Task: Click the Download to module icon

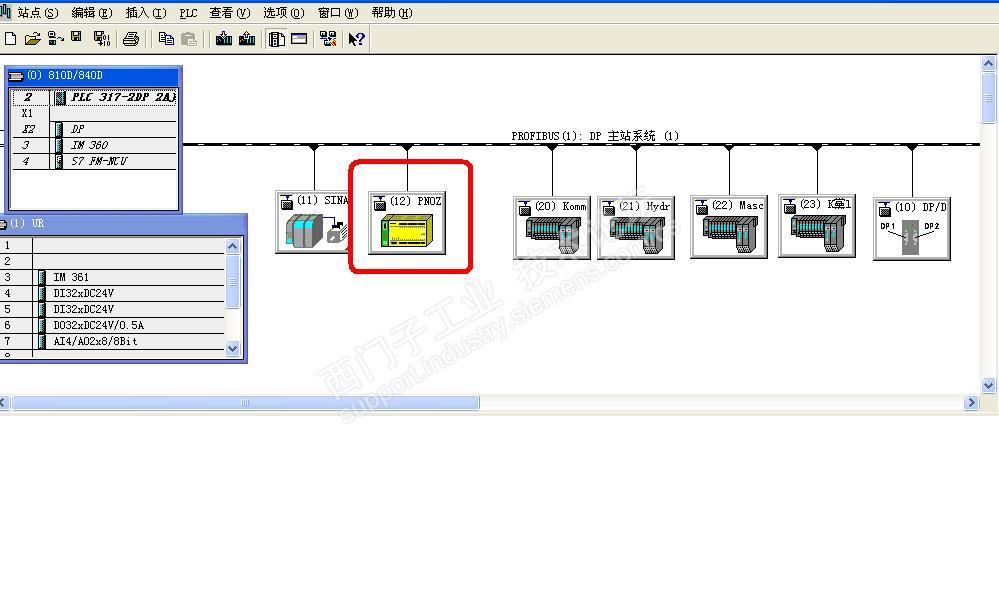Action: click(x=224, y=39)
